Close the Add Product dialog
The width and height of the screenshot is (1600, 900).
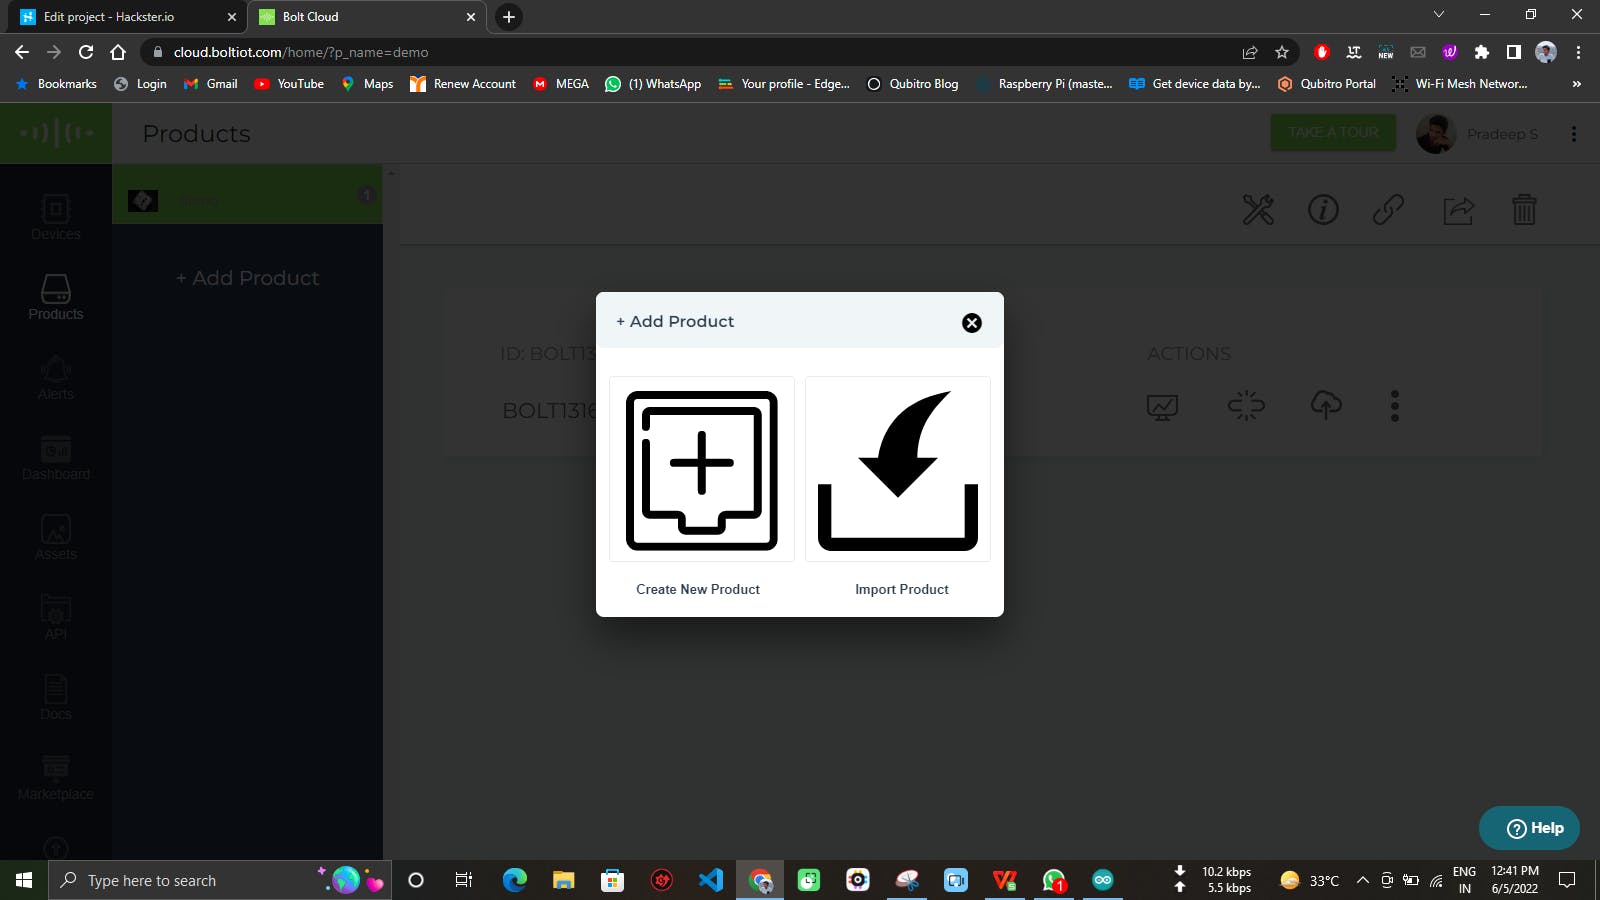[972, 323]
